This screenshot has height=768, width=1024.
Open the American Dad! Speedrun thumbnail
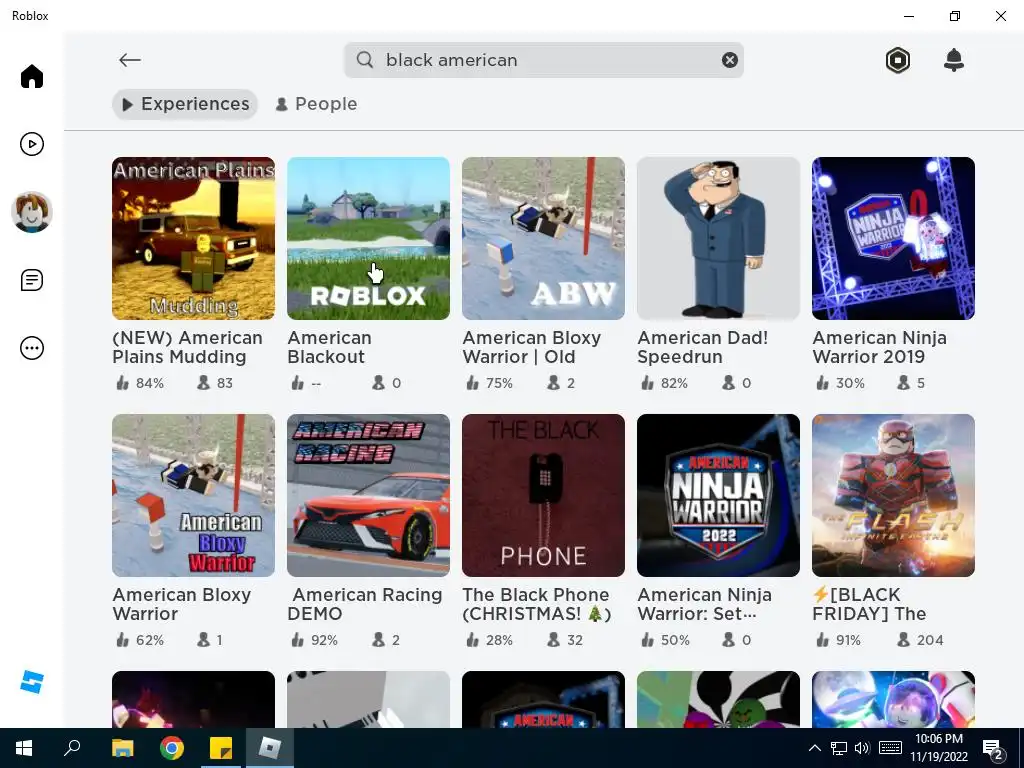coord(718,238)
